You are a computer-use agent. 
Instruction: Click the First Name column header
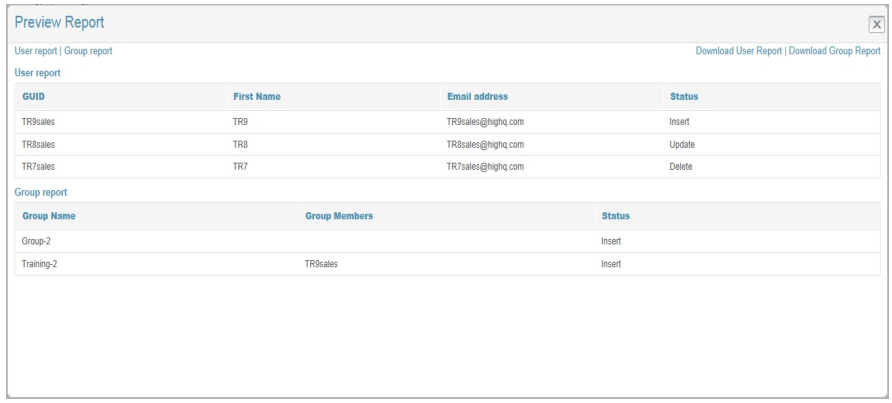257,97
